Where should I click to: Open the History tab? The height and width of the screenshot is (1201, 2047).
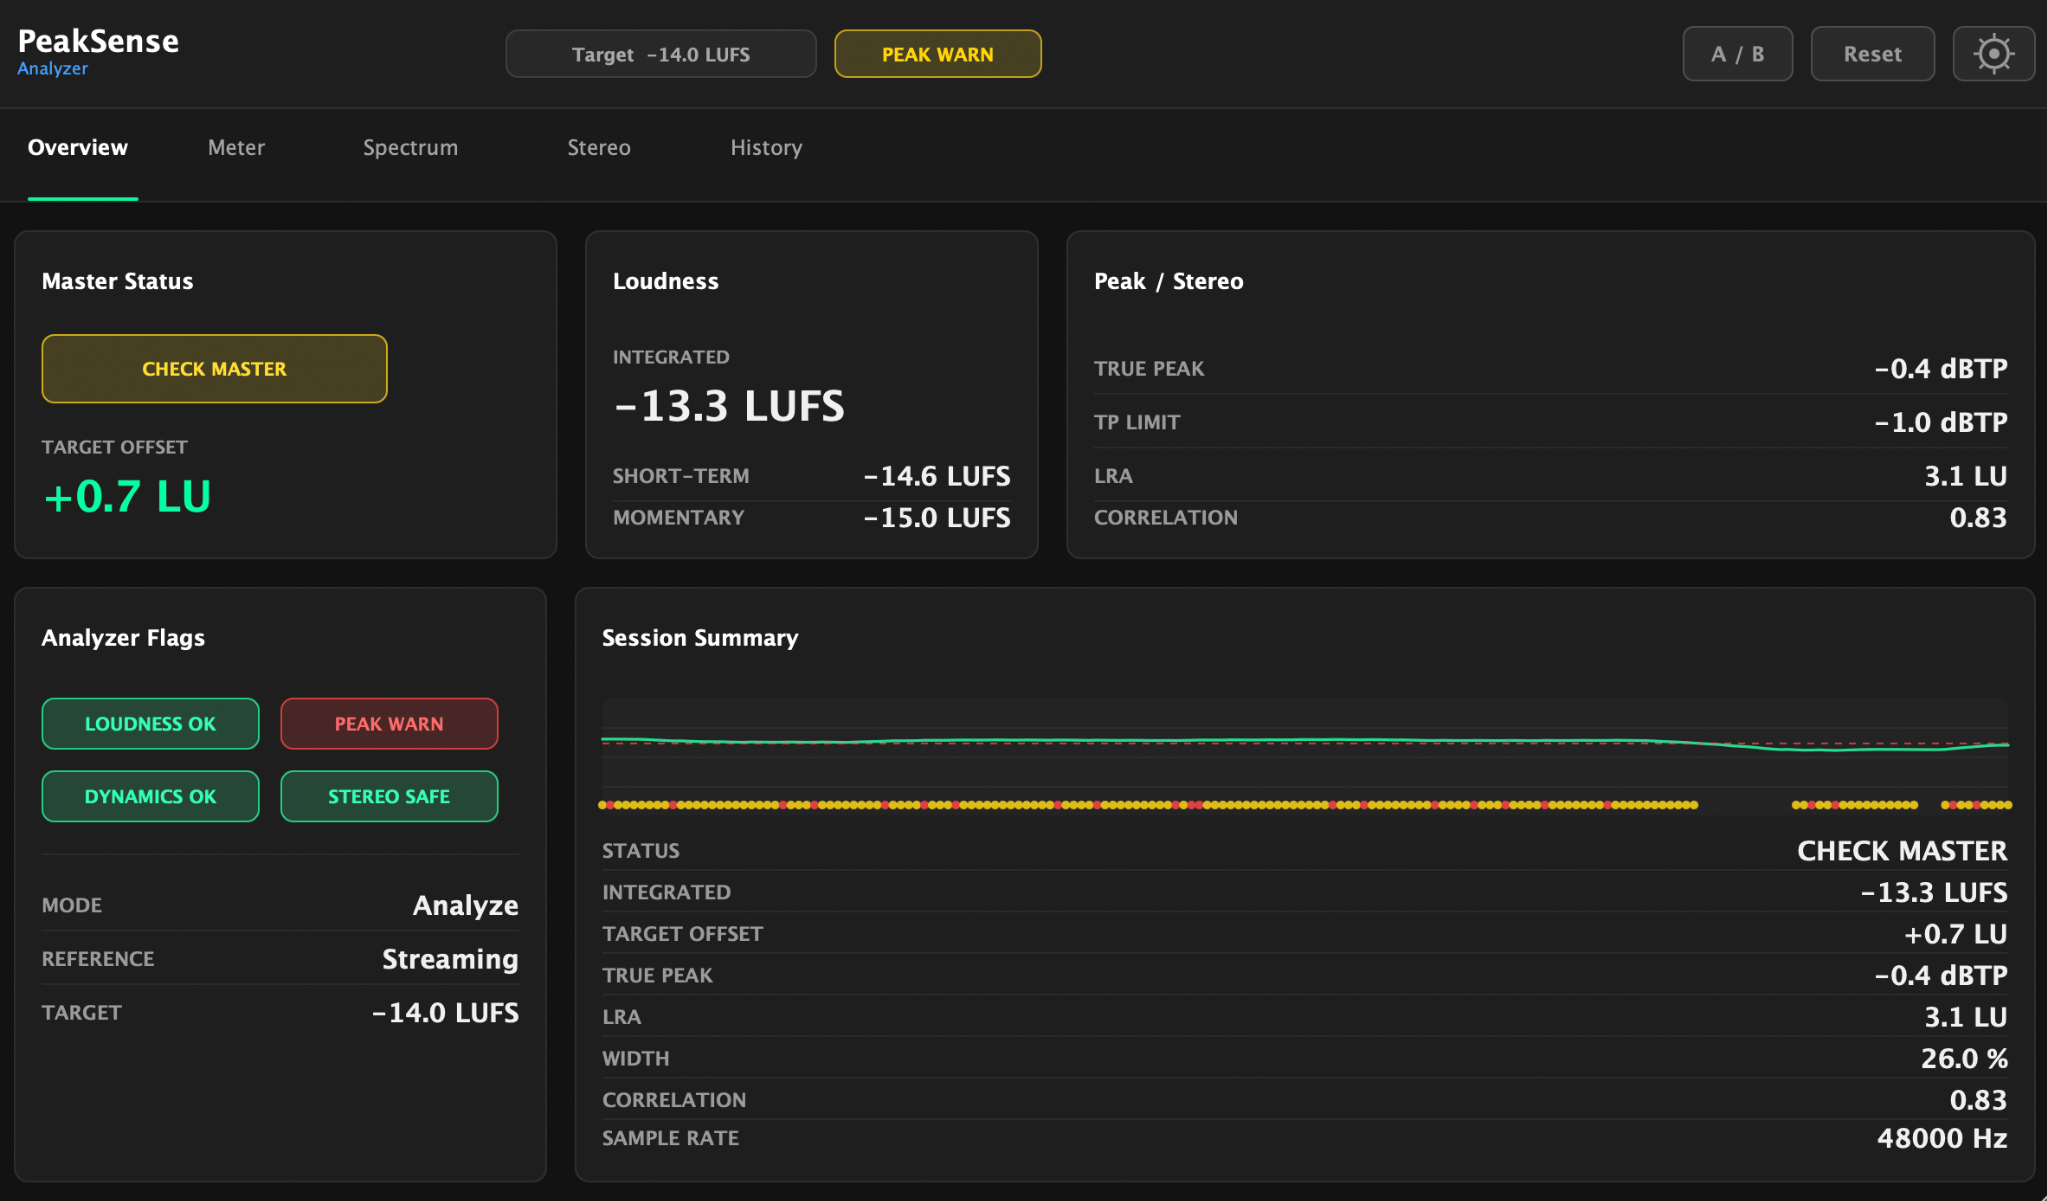click(766, 147)
